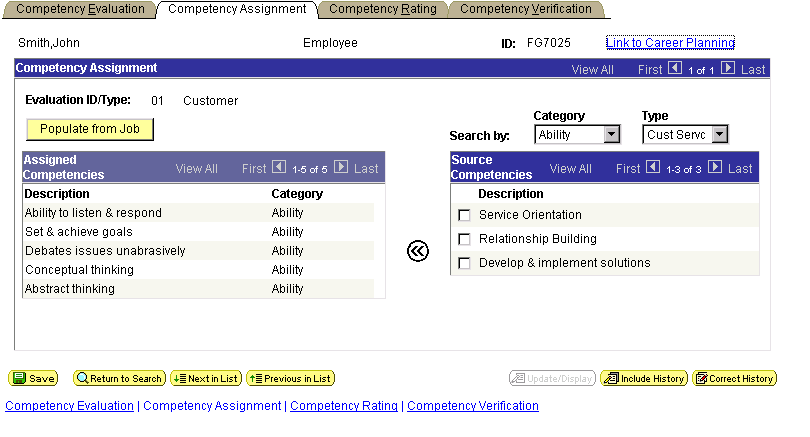Screen dimensions: 810x437
Task: Follow the Link to Career Planning
Action: coord(670,43)
